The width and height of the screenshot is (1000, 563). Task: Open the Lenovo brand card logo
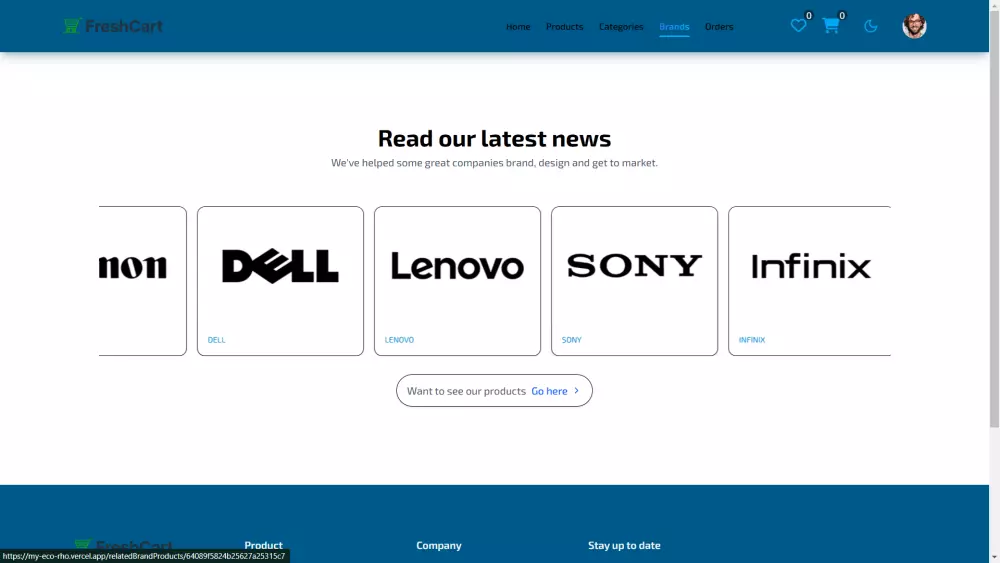click(457, 266)
